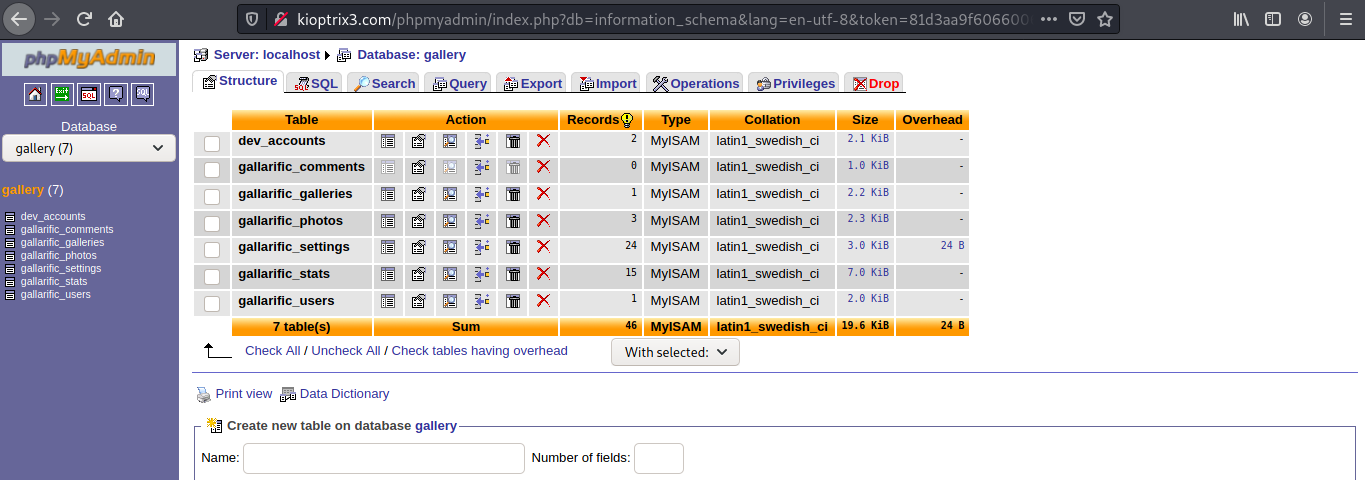This screenshot has height=480, width=1365.
Task: Open the SQL query window icon in sidebar
Action: [x=89, y=94]
